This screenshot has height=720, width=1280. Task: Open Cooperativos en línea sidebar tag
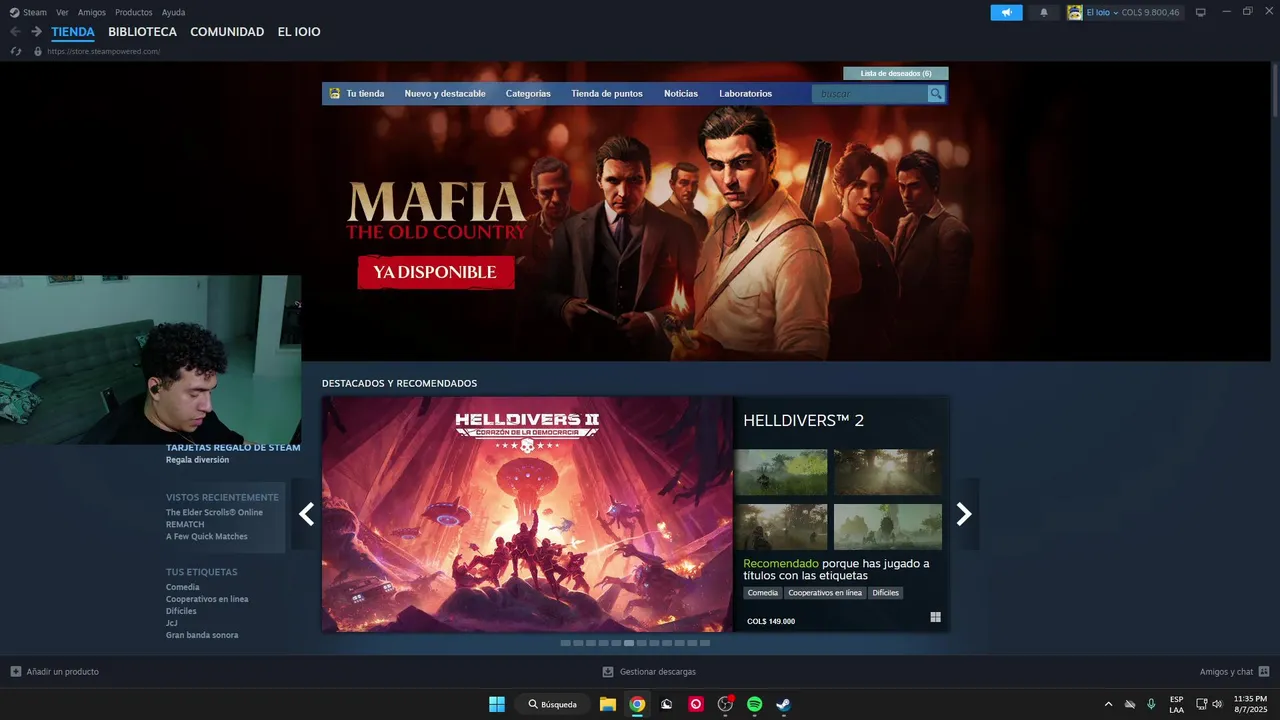click(207, 599)
